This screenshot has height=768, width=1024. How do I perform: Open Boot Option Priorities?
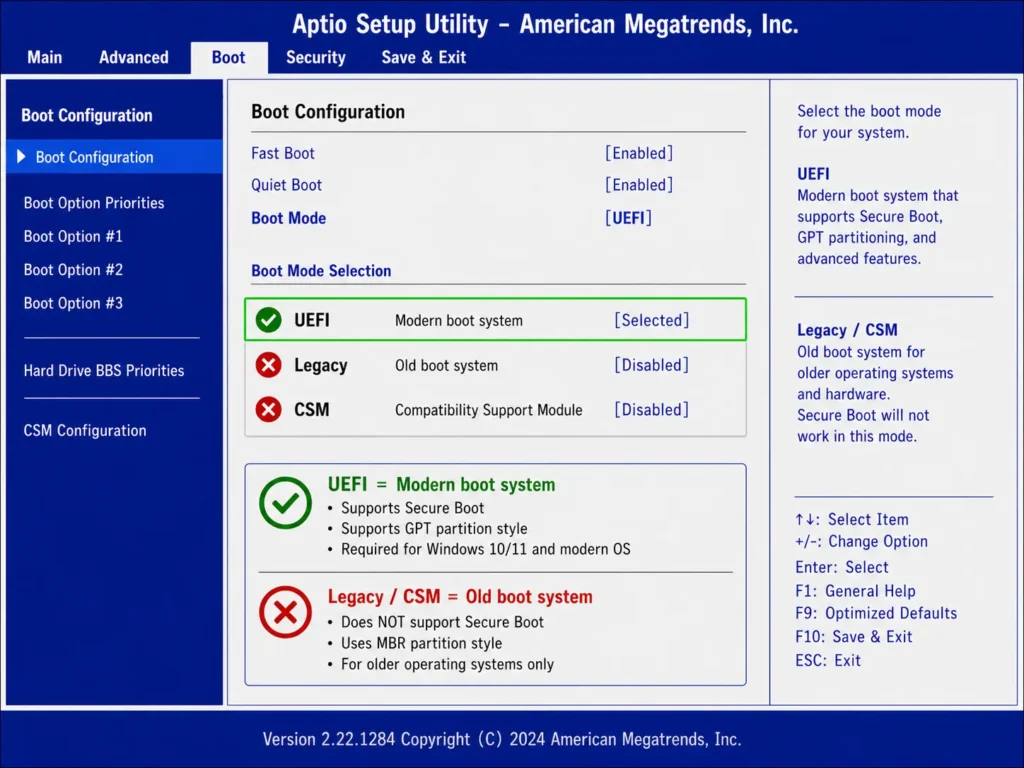point(94,202)
